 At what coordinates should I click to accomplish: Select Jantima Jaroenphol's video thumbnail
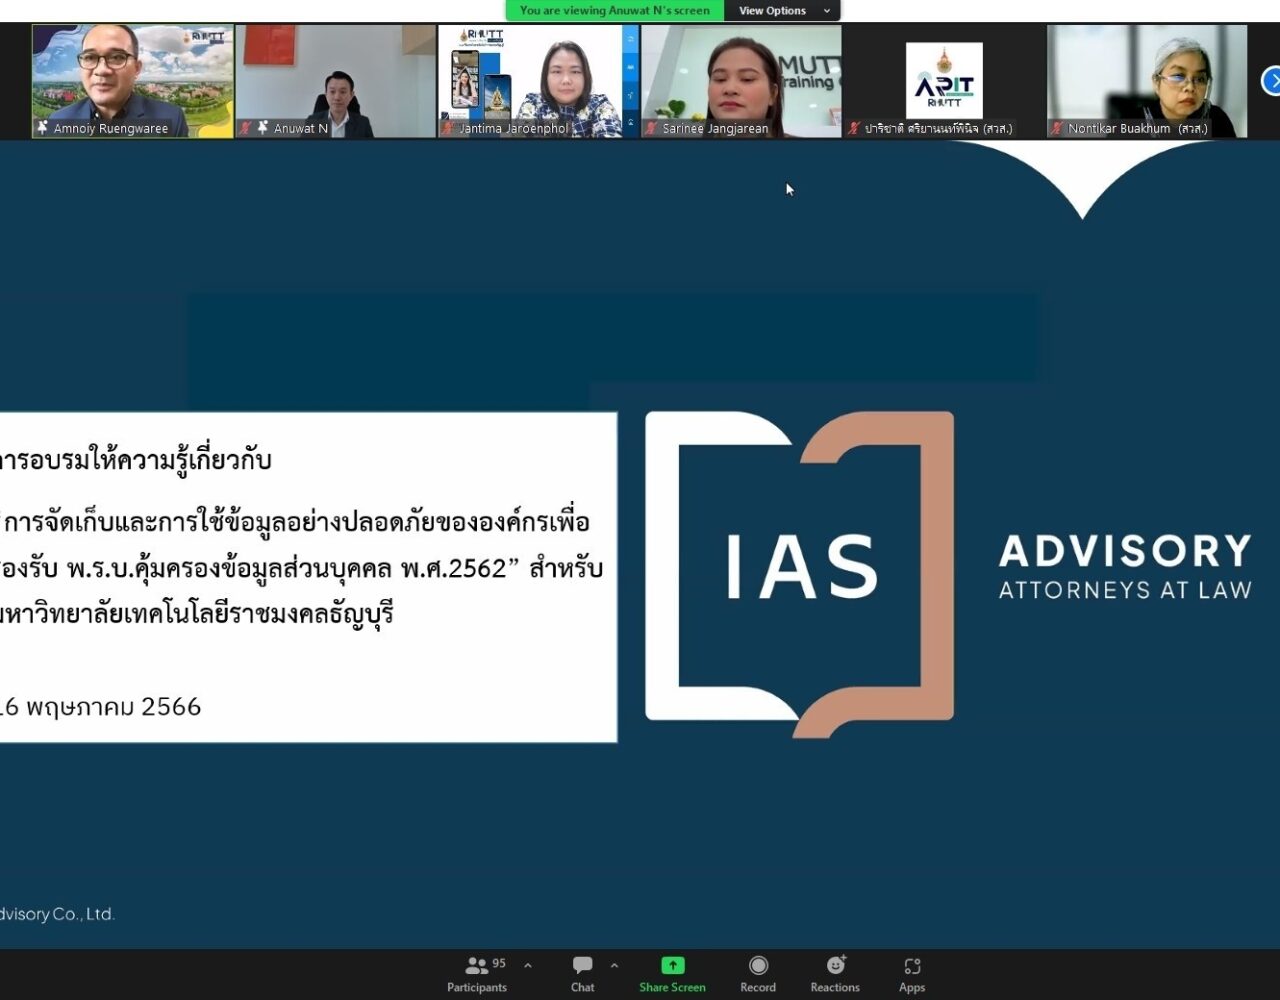tap(538, 81)
